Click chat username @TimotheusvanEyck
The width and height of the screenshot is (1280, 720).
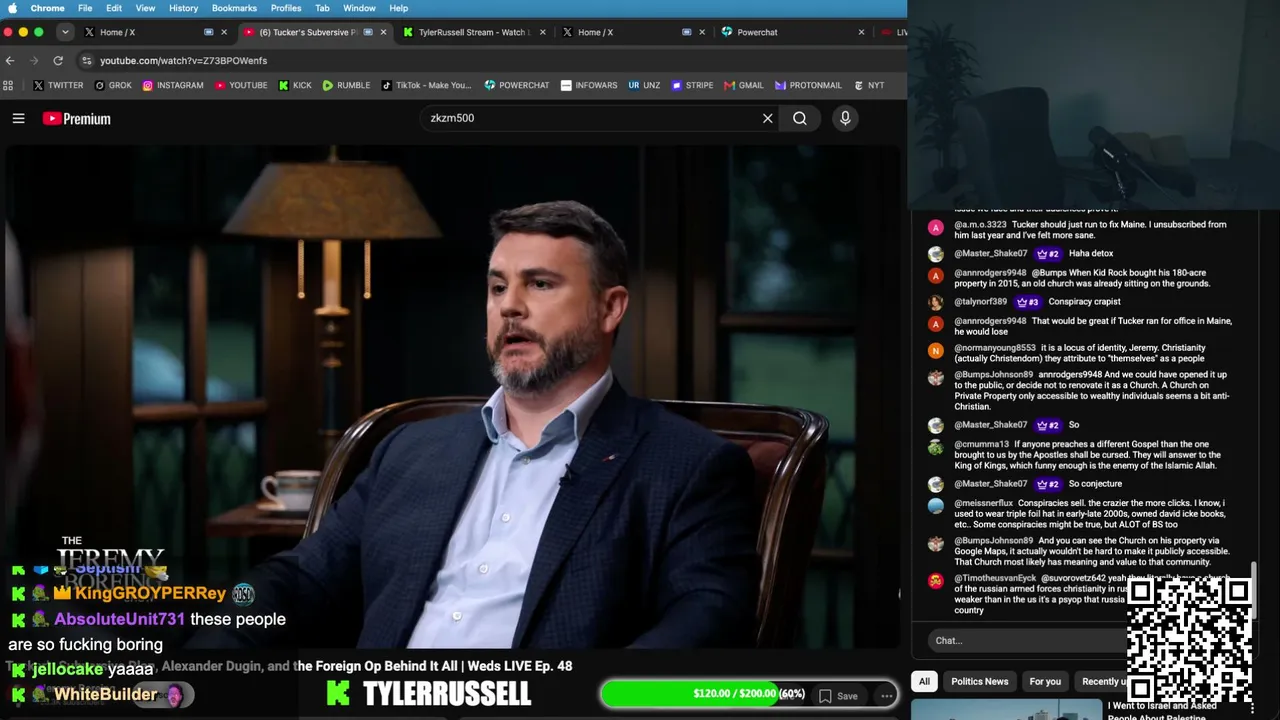995,578
